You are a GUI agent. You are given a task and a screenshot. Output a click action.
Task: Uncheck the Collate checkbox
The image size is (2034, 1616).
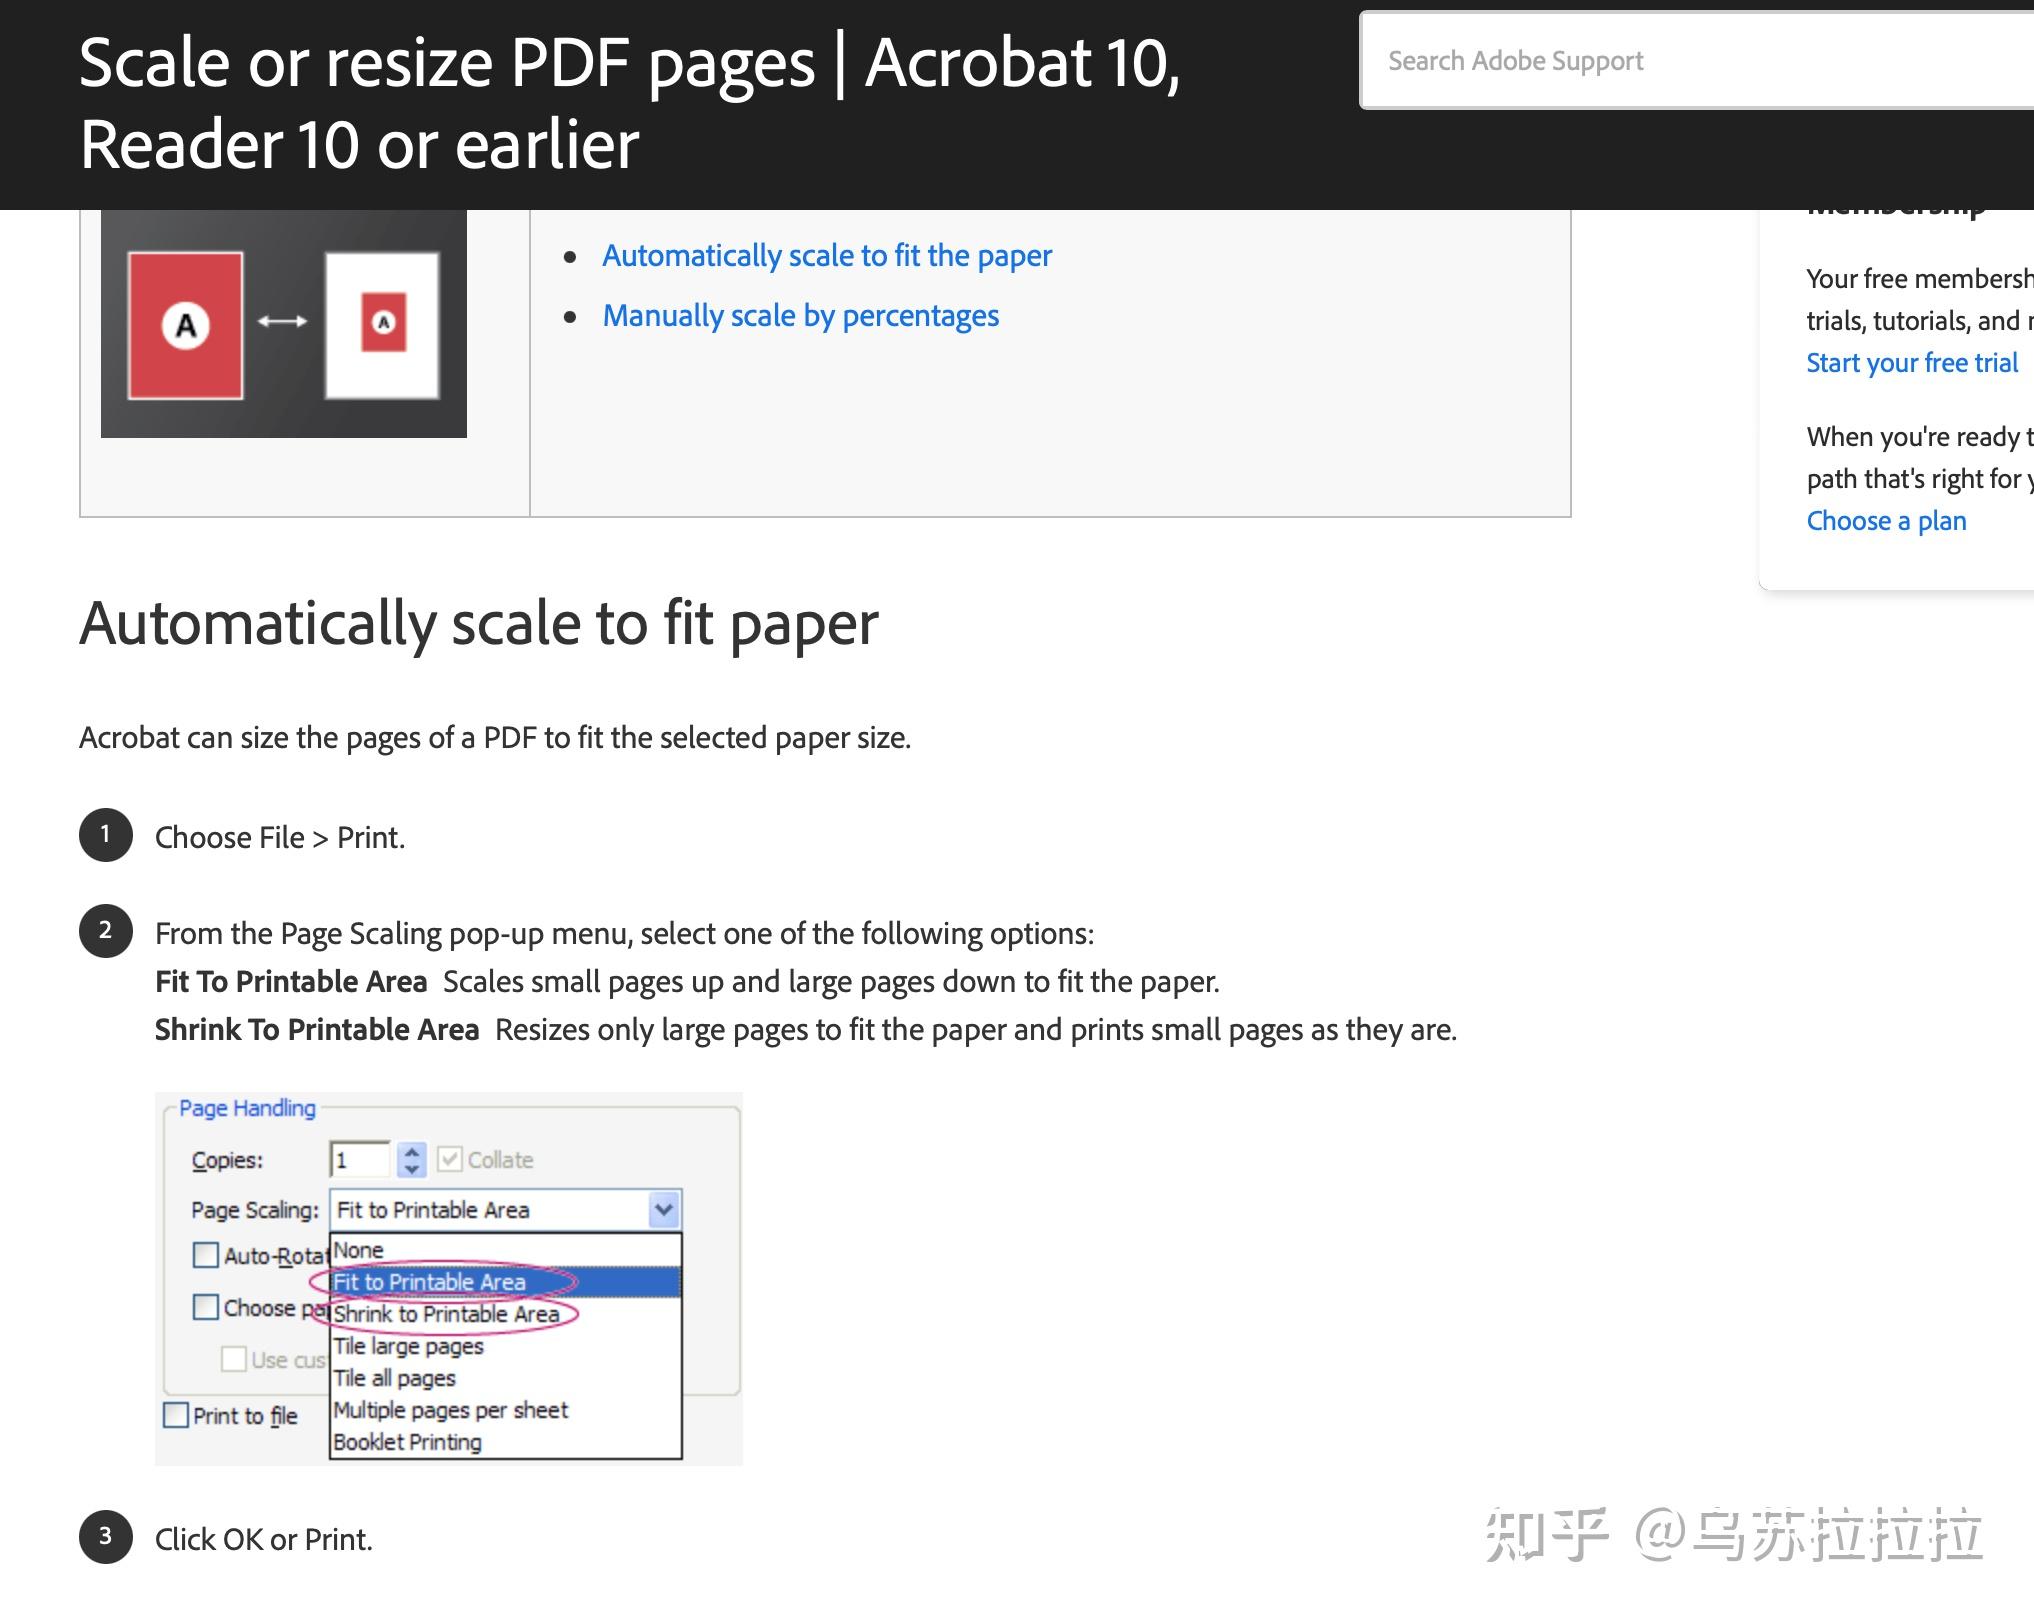pyautogui.click(x=452, y=1158)
